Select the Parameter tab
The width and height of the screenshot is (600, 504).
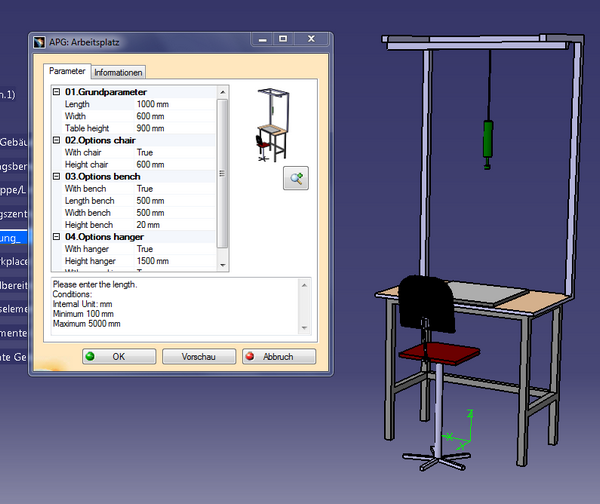coord(68,71)
